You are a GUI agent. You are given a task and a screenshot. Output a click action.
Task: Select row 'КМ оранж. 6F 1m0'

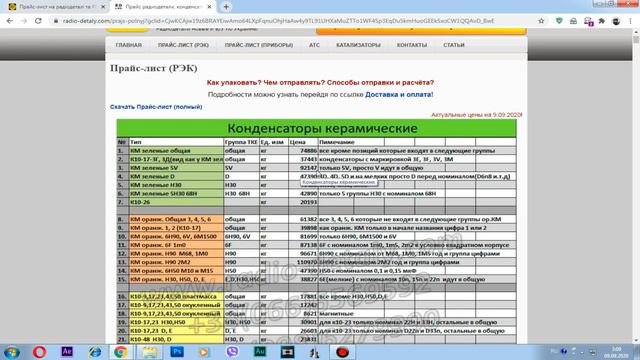(316, 245)
